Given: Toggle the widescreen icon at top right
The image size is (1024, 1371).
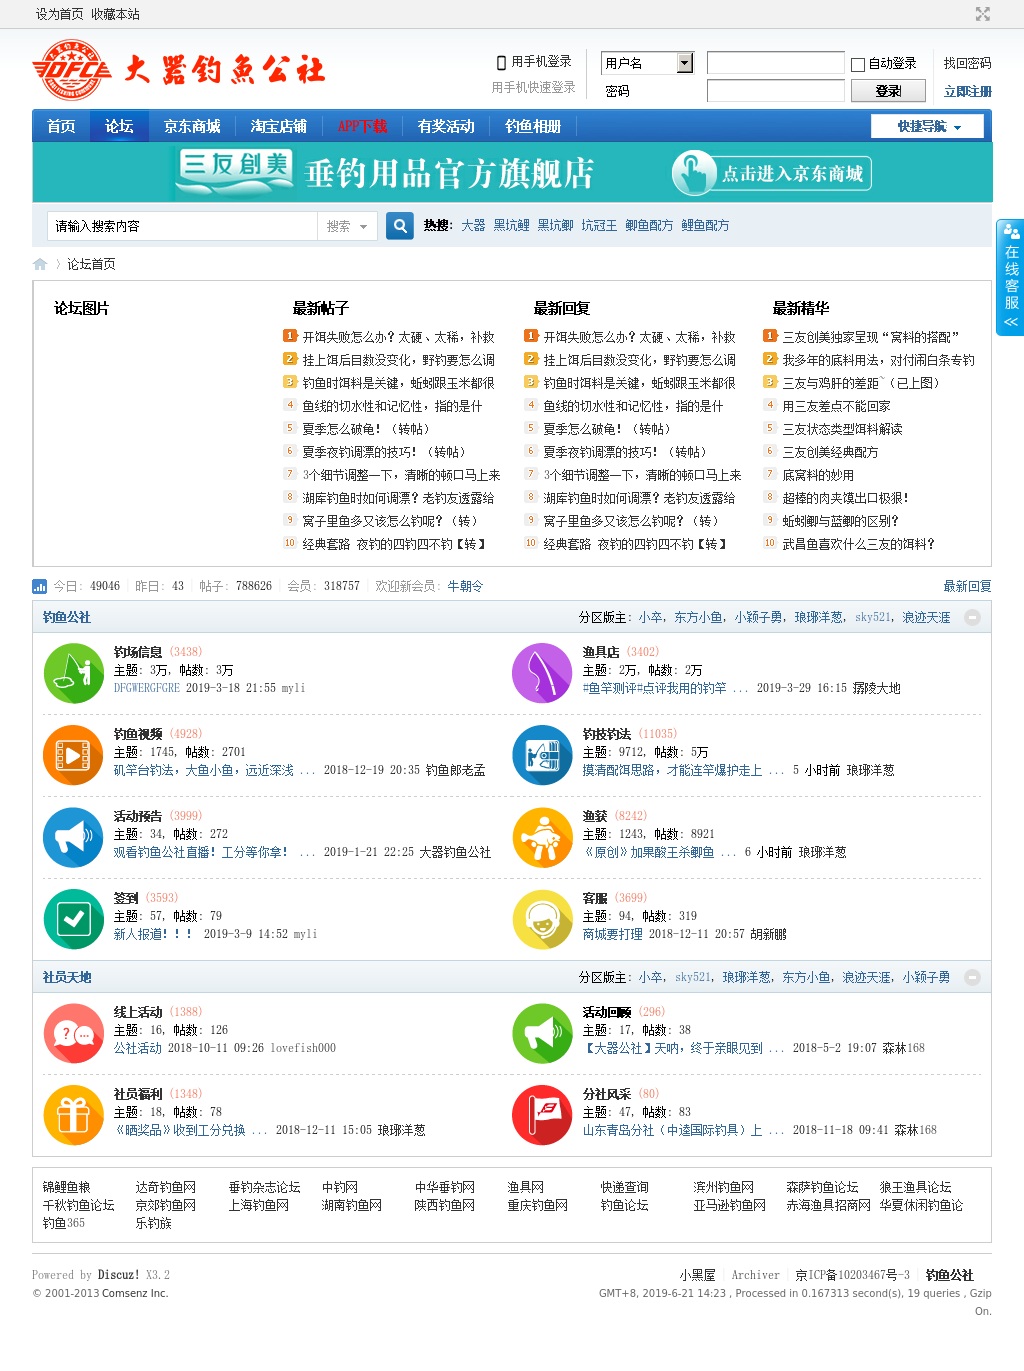Looking at the screenshot, I should point(983,14).
